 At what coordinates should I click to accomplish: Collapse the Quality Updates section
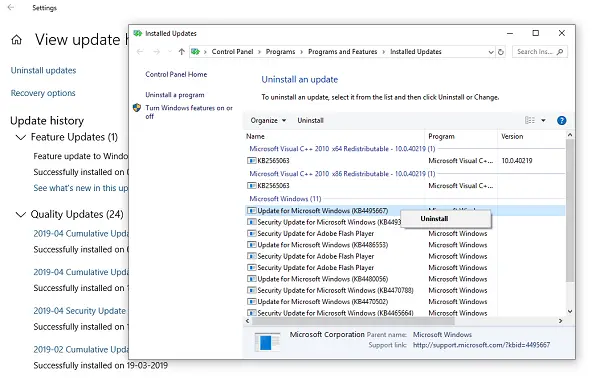pos(21,214)
